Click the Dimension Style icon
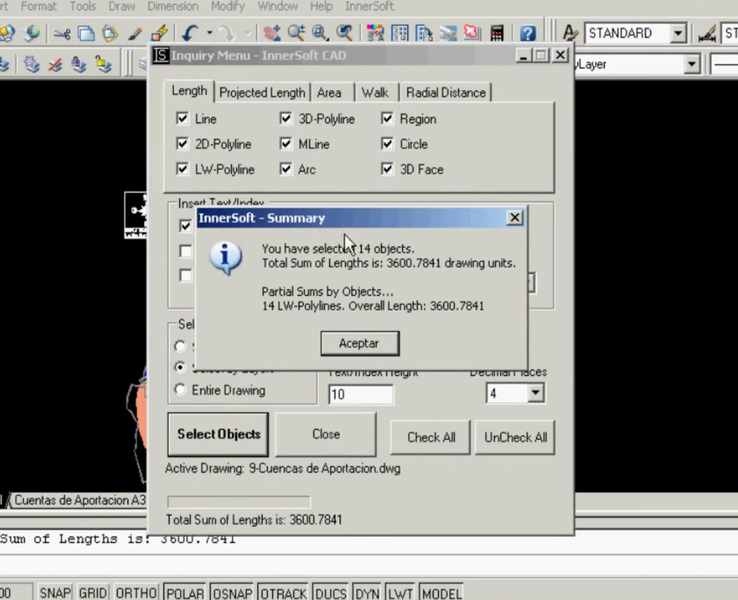The image size is (738, 600). pyautogui.click(x=707, y=33)
